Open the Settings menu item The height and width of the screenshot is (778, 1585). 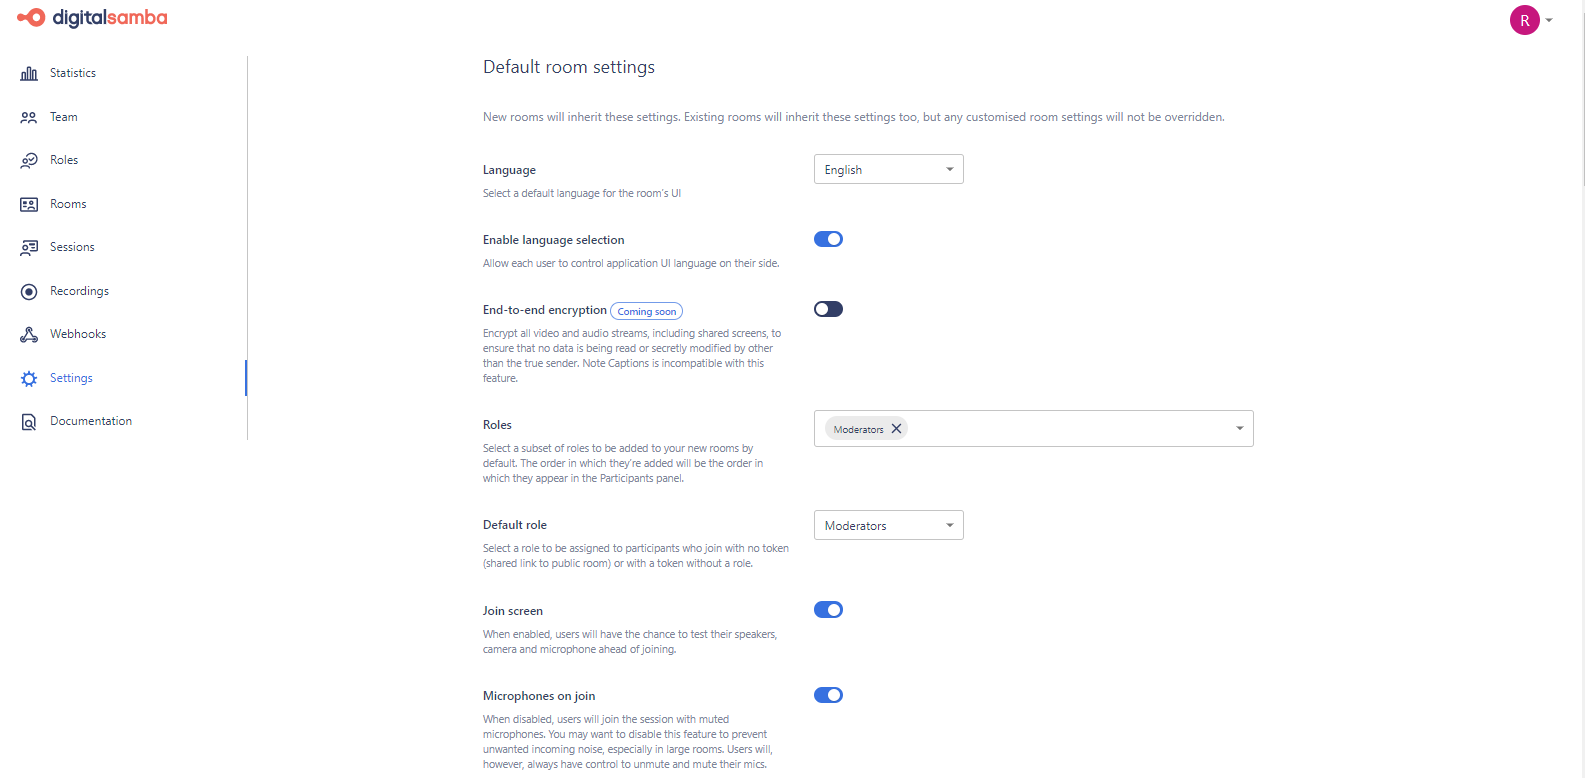[x=71, y=378]
